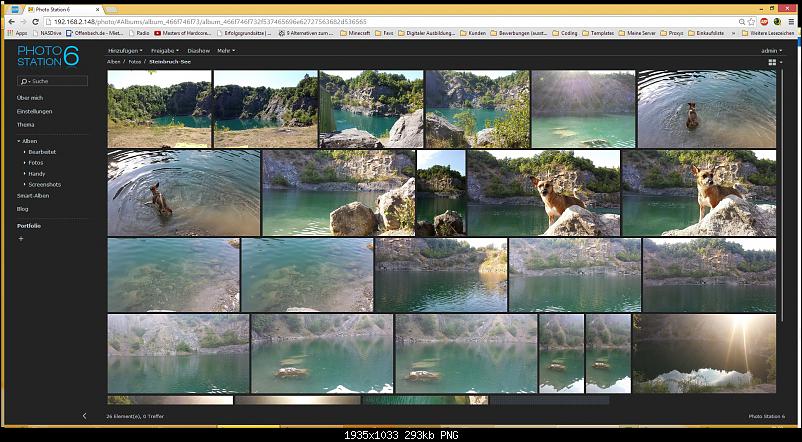Screen dimensions: 802x442
Task: Click the search magnifier icon
Action: (24, 80)
